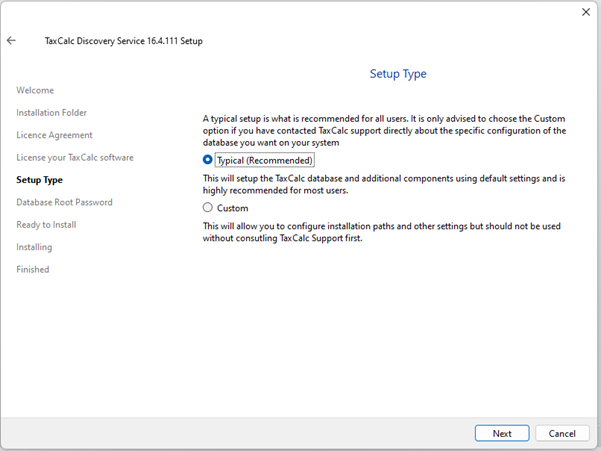Jump to Database Root Password step

coord(64,202)
